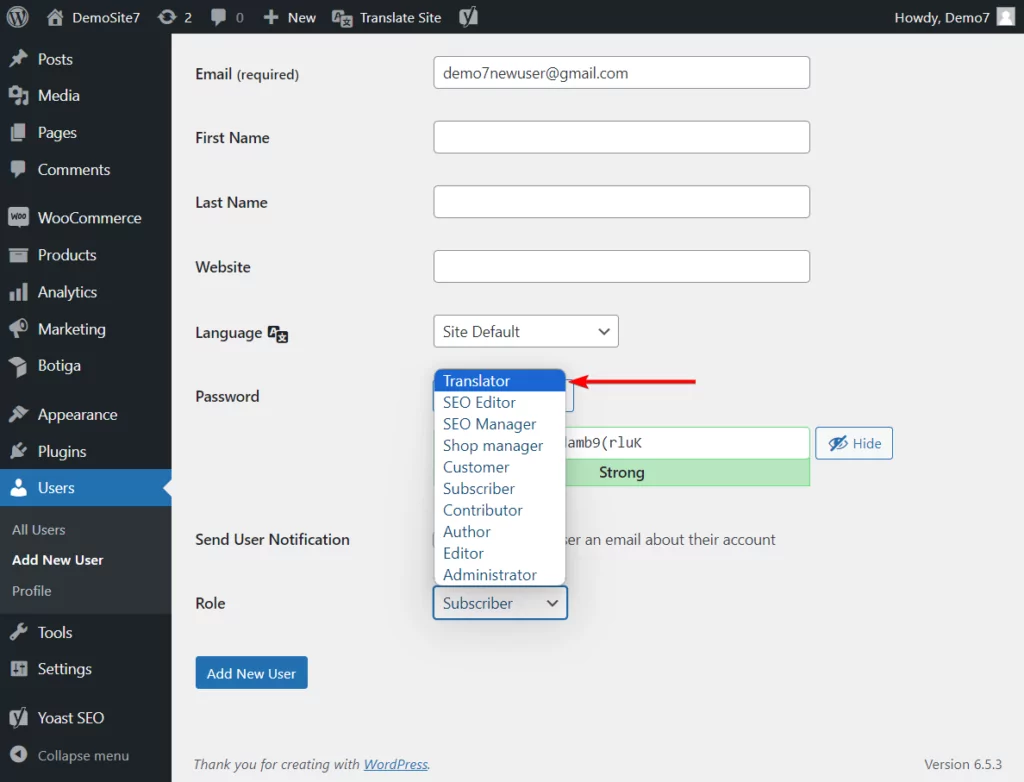
Task: Select SEO Editor role option
Action: coord(500,402)
